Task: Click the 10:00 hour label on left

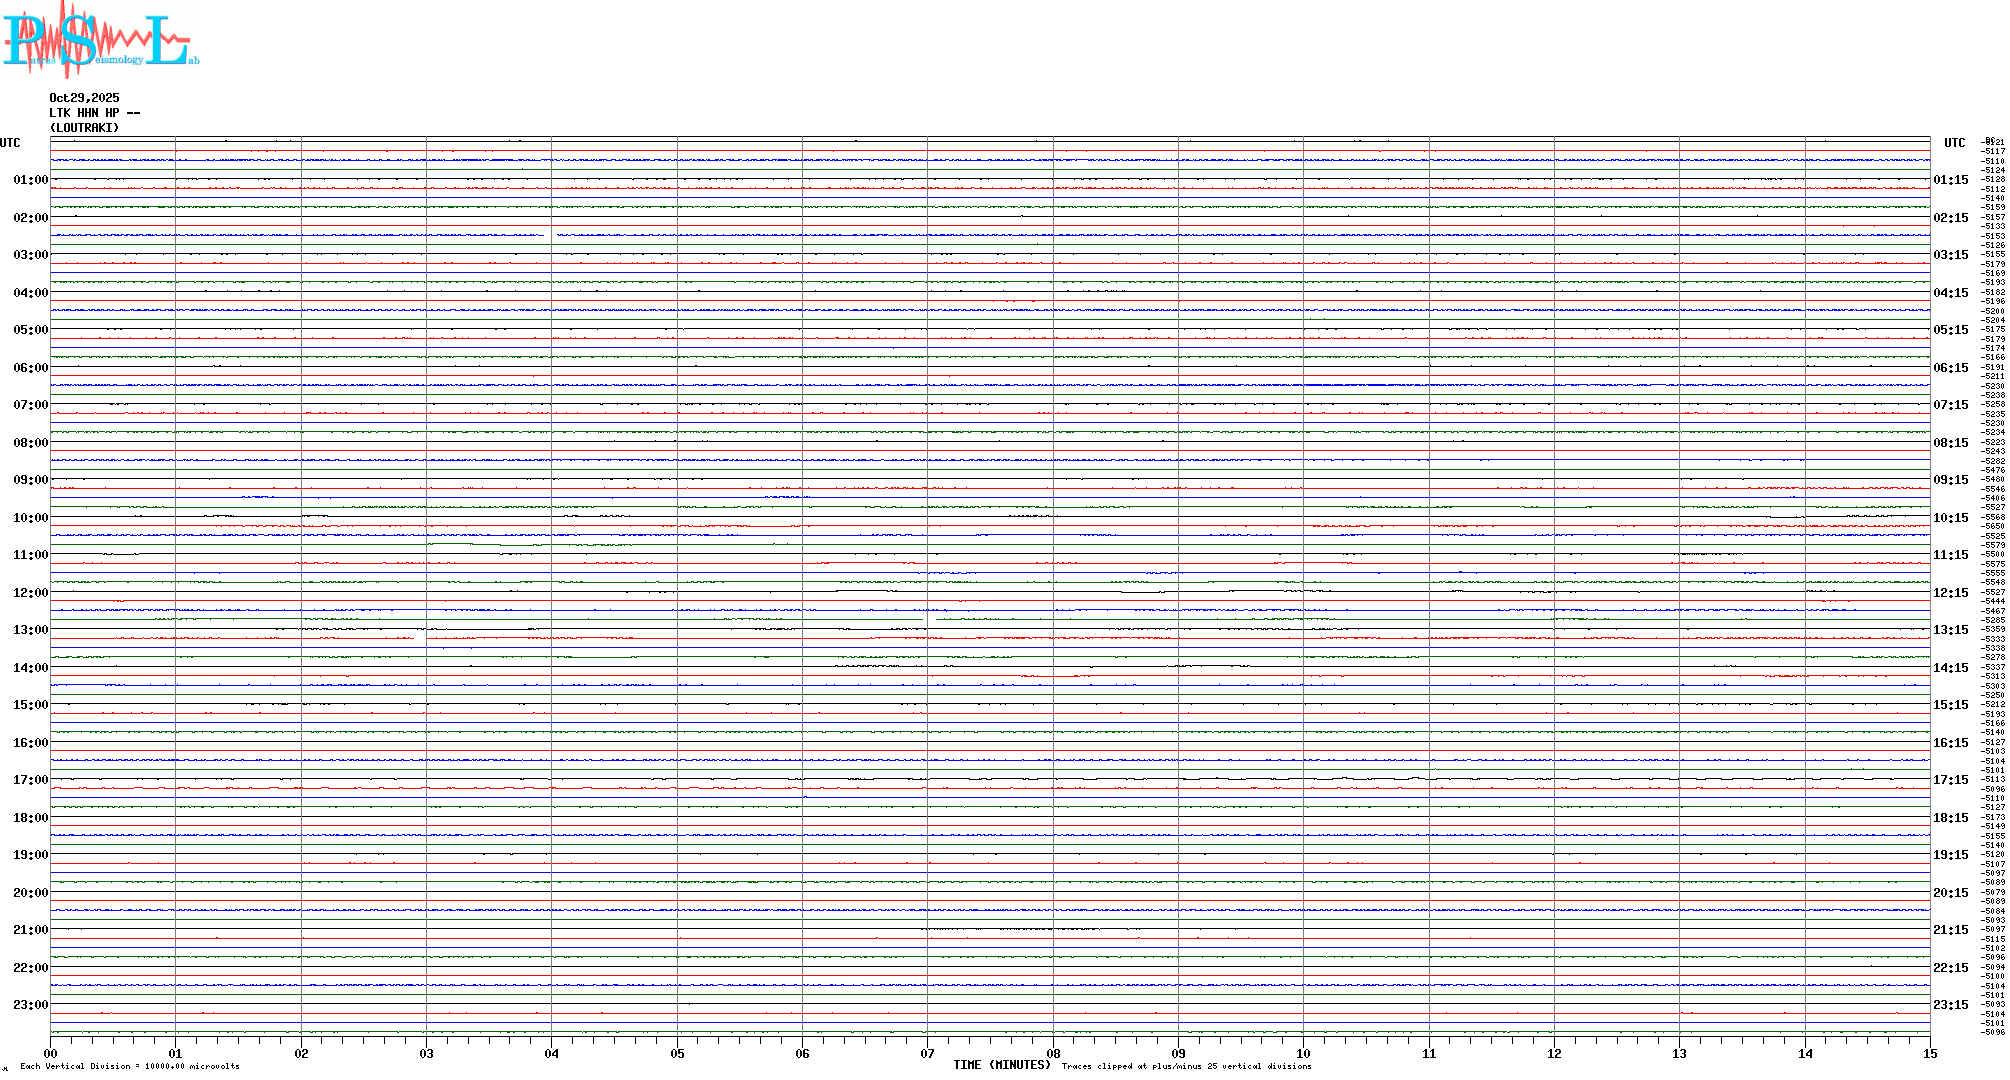Action: 30,518
